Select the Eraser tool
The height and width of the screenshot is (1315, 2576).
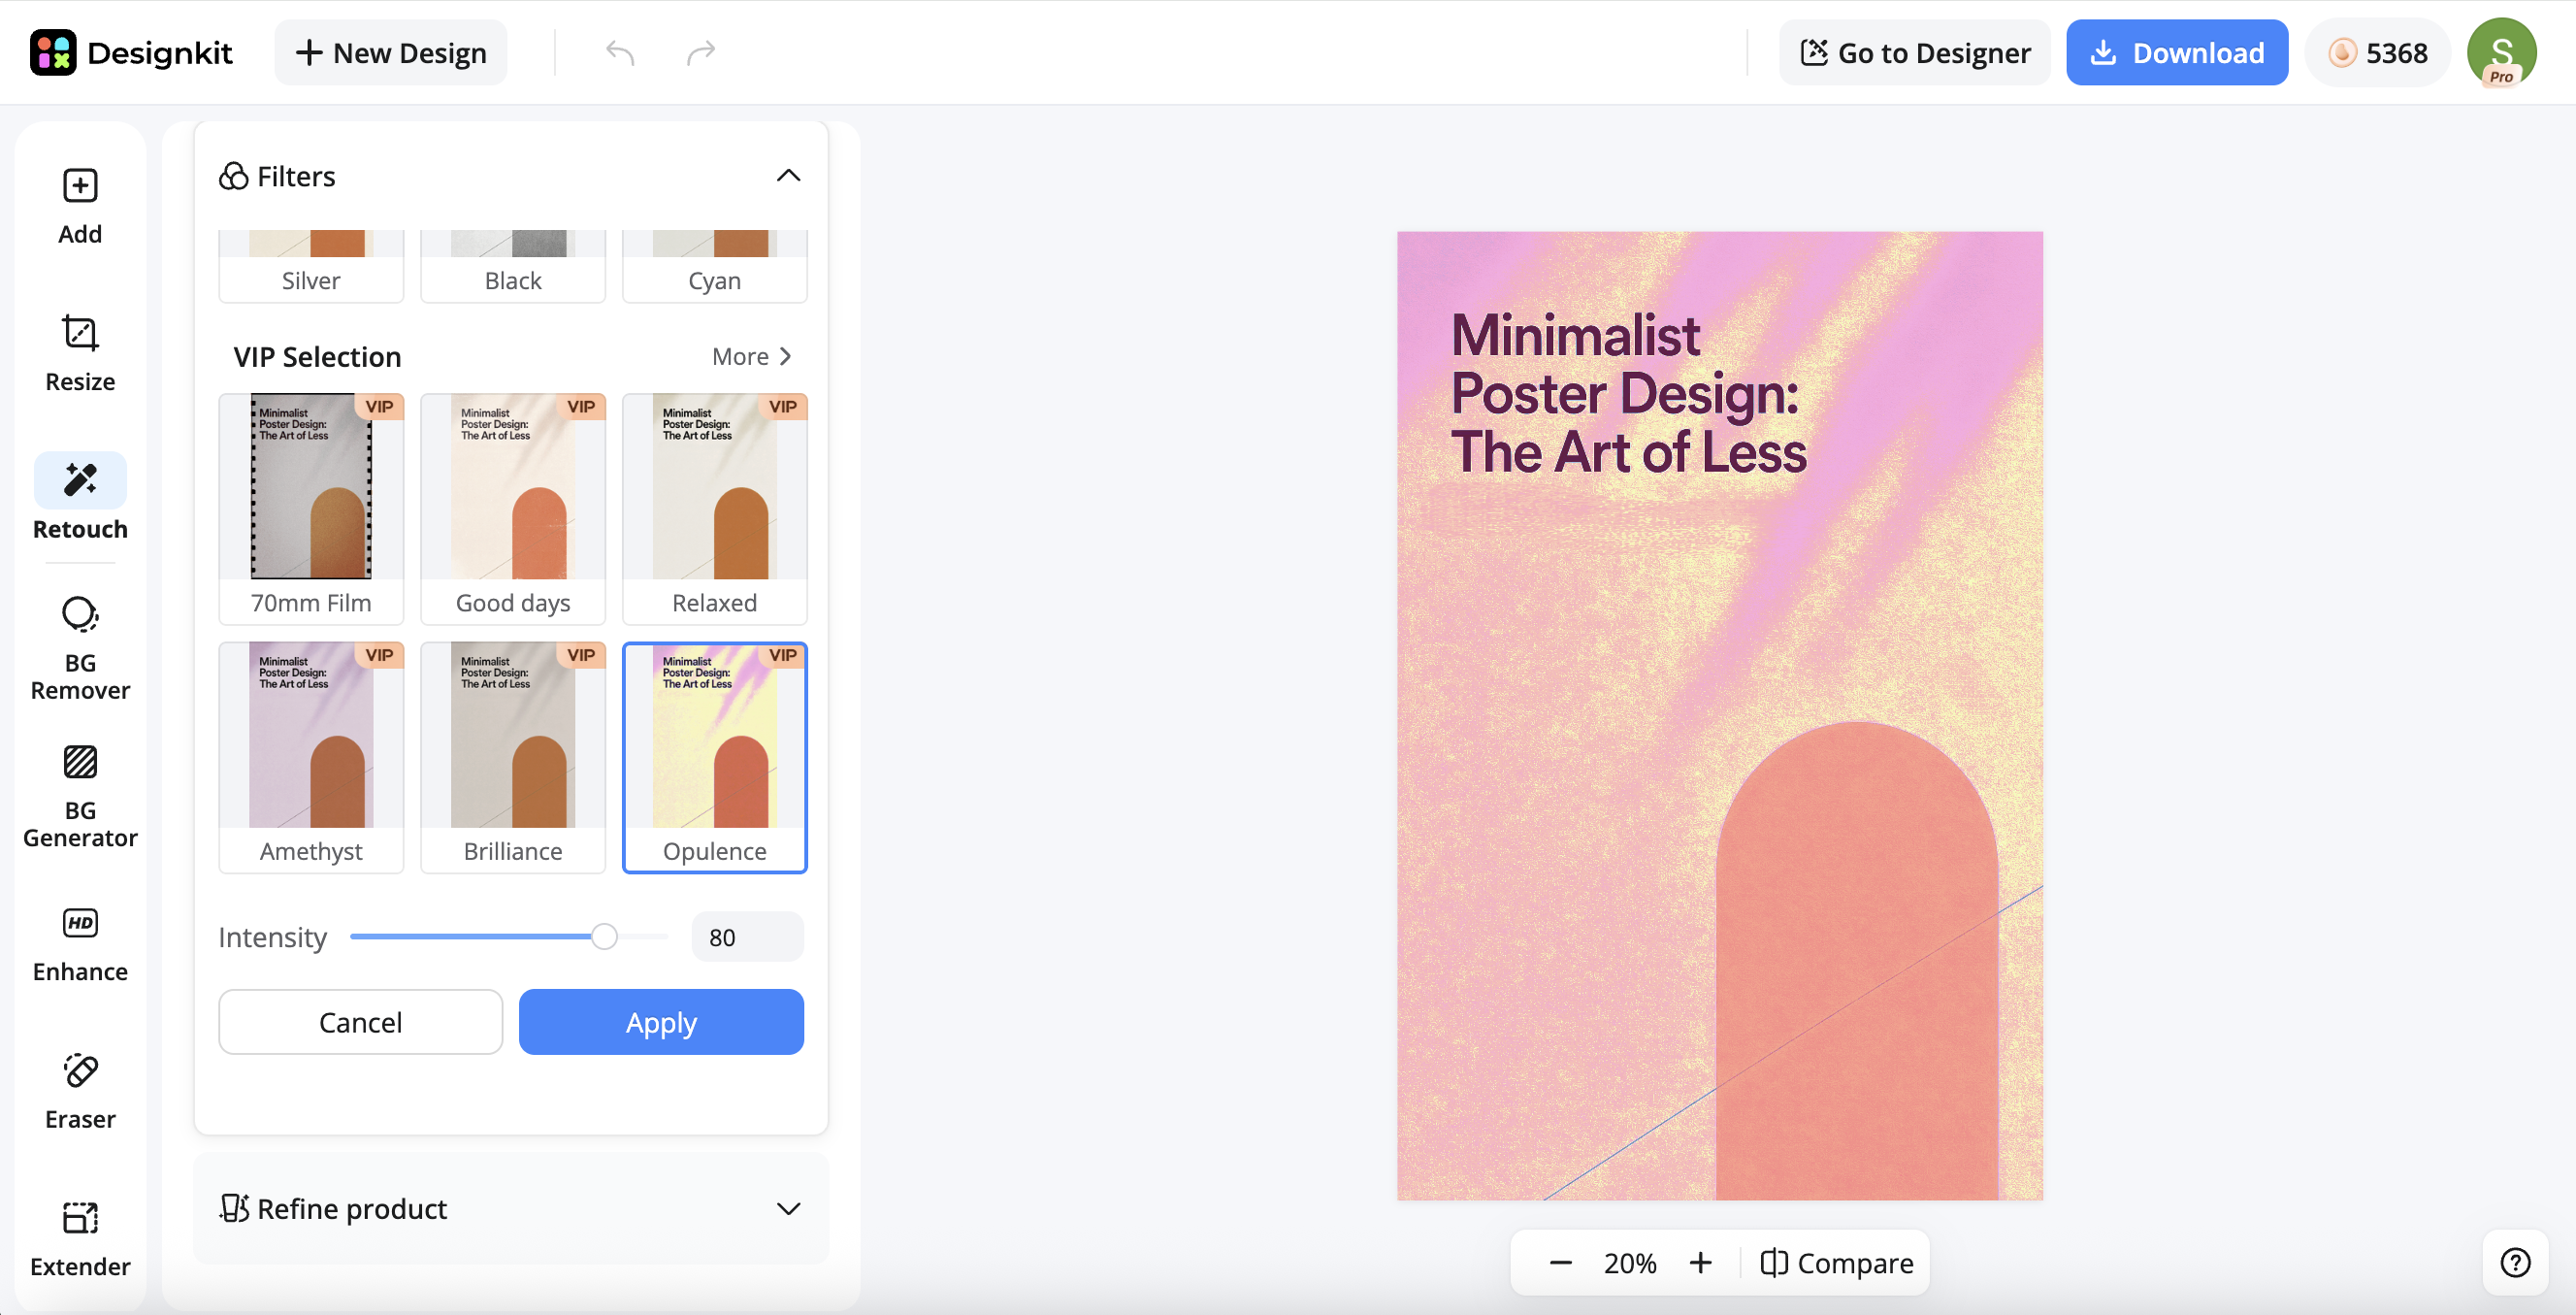(x=80, y=1091)
